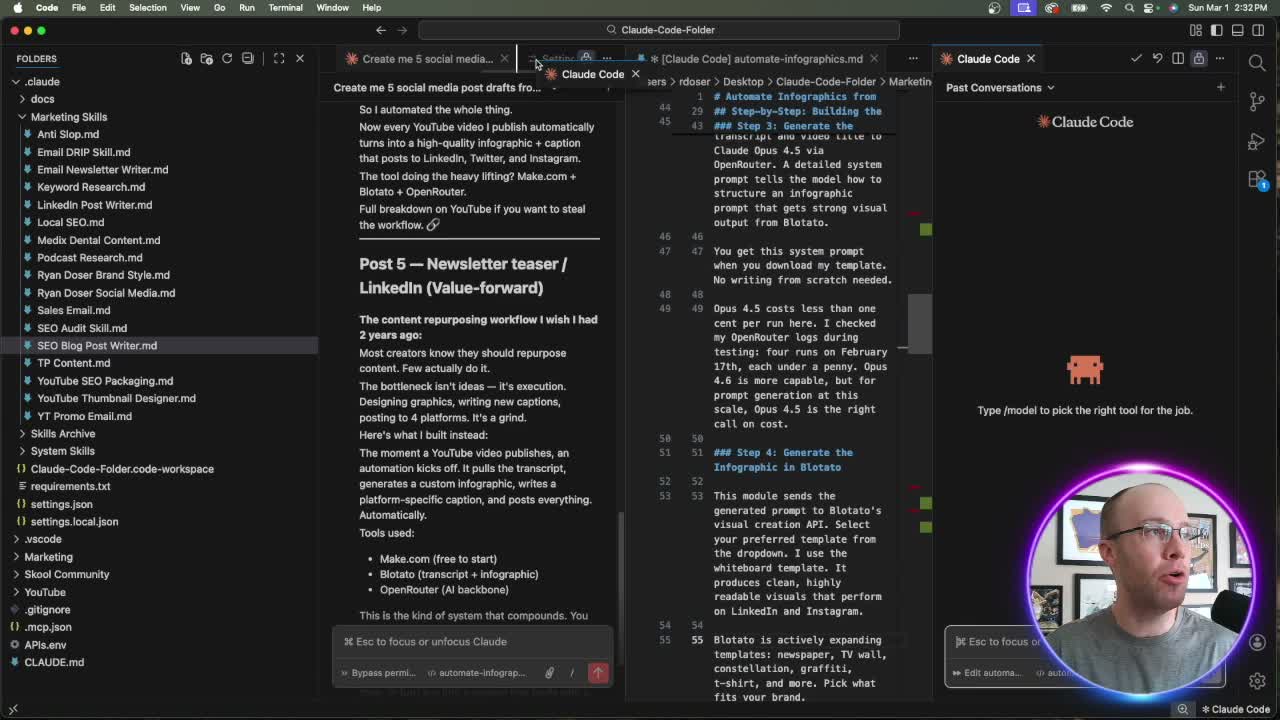Image resolution: width=1280 pixels, height=720 pixels.
Task: Open Source Control in right activity bar
Action: [x=1257, y=101]
